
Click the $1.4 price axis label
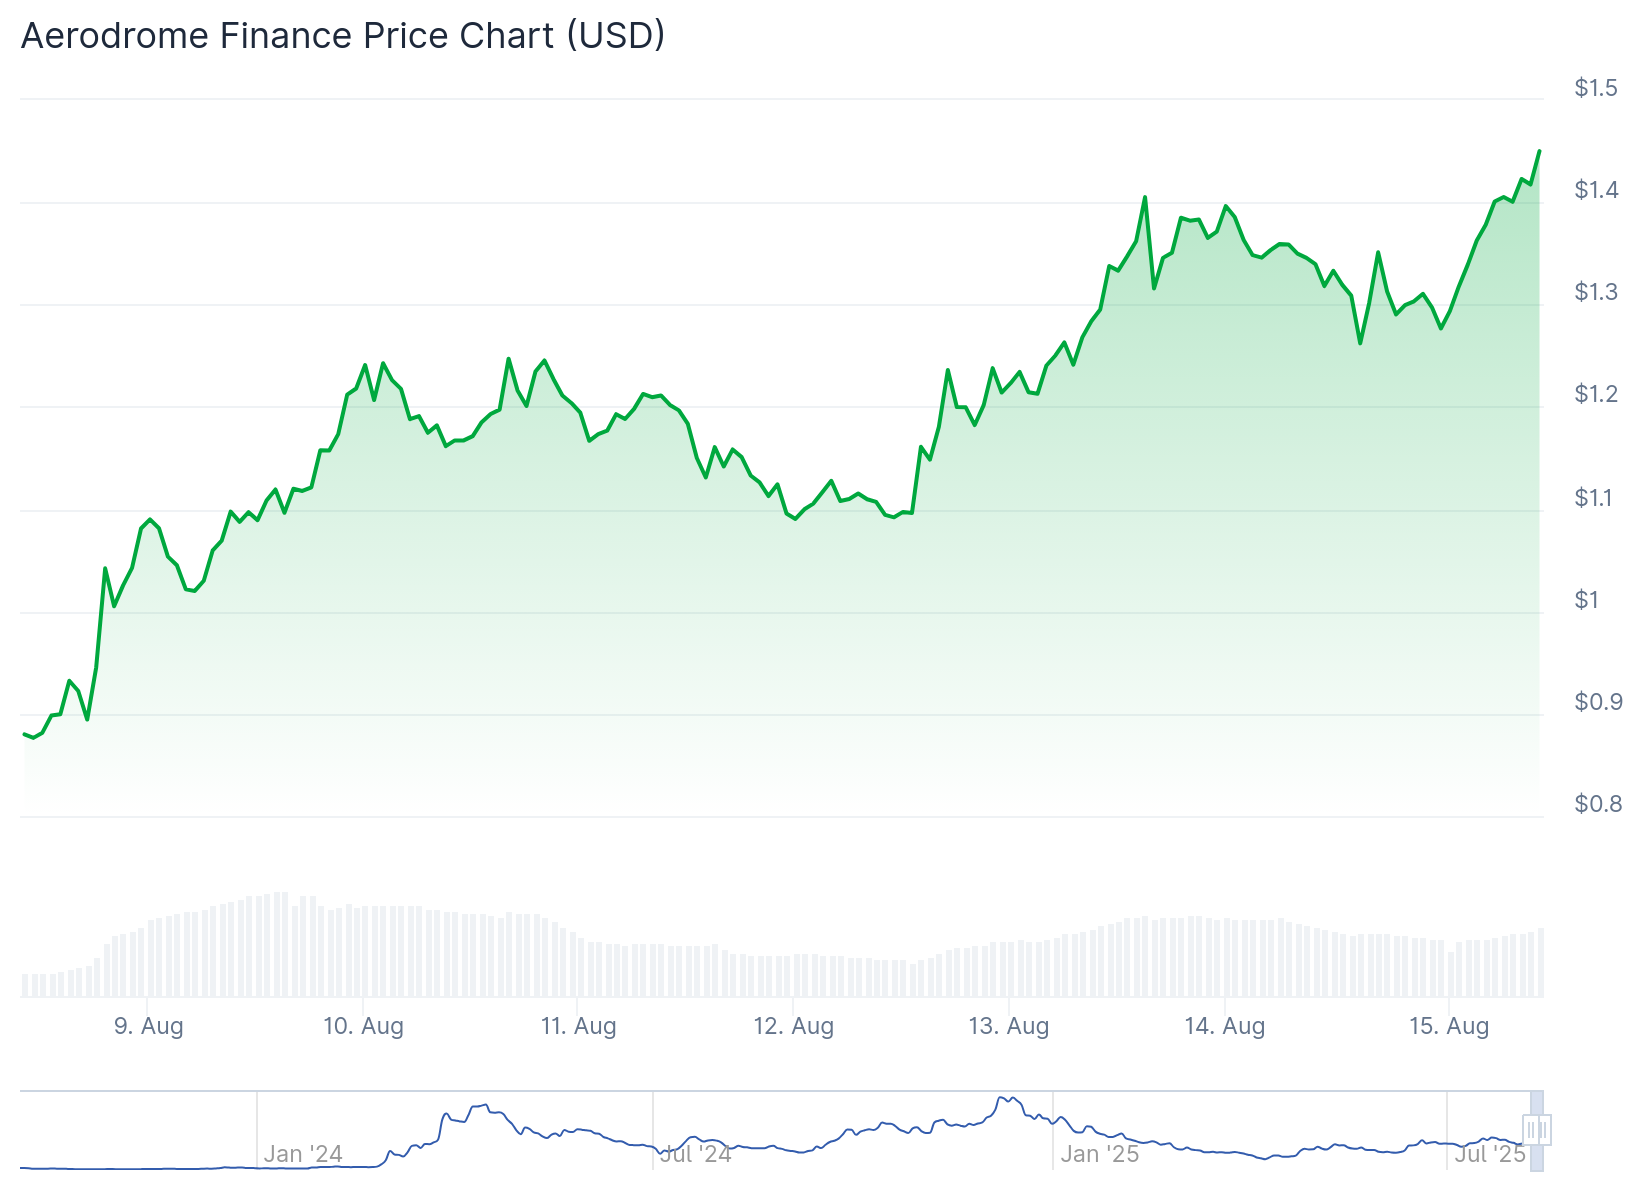click(x=1595, y=190)
